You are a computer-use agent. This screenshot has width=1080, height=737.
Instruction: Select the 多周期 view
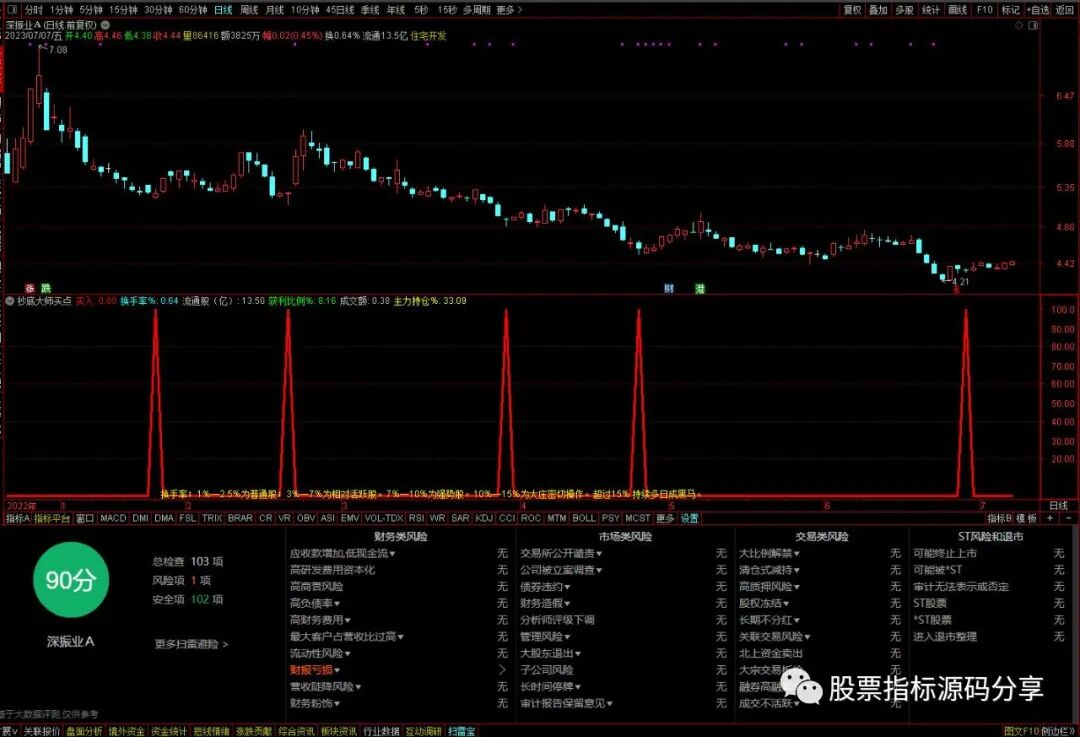[476, 10]
